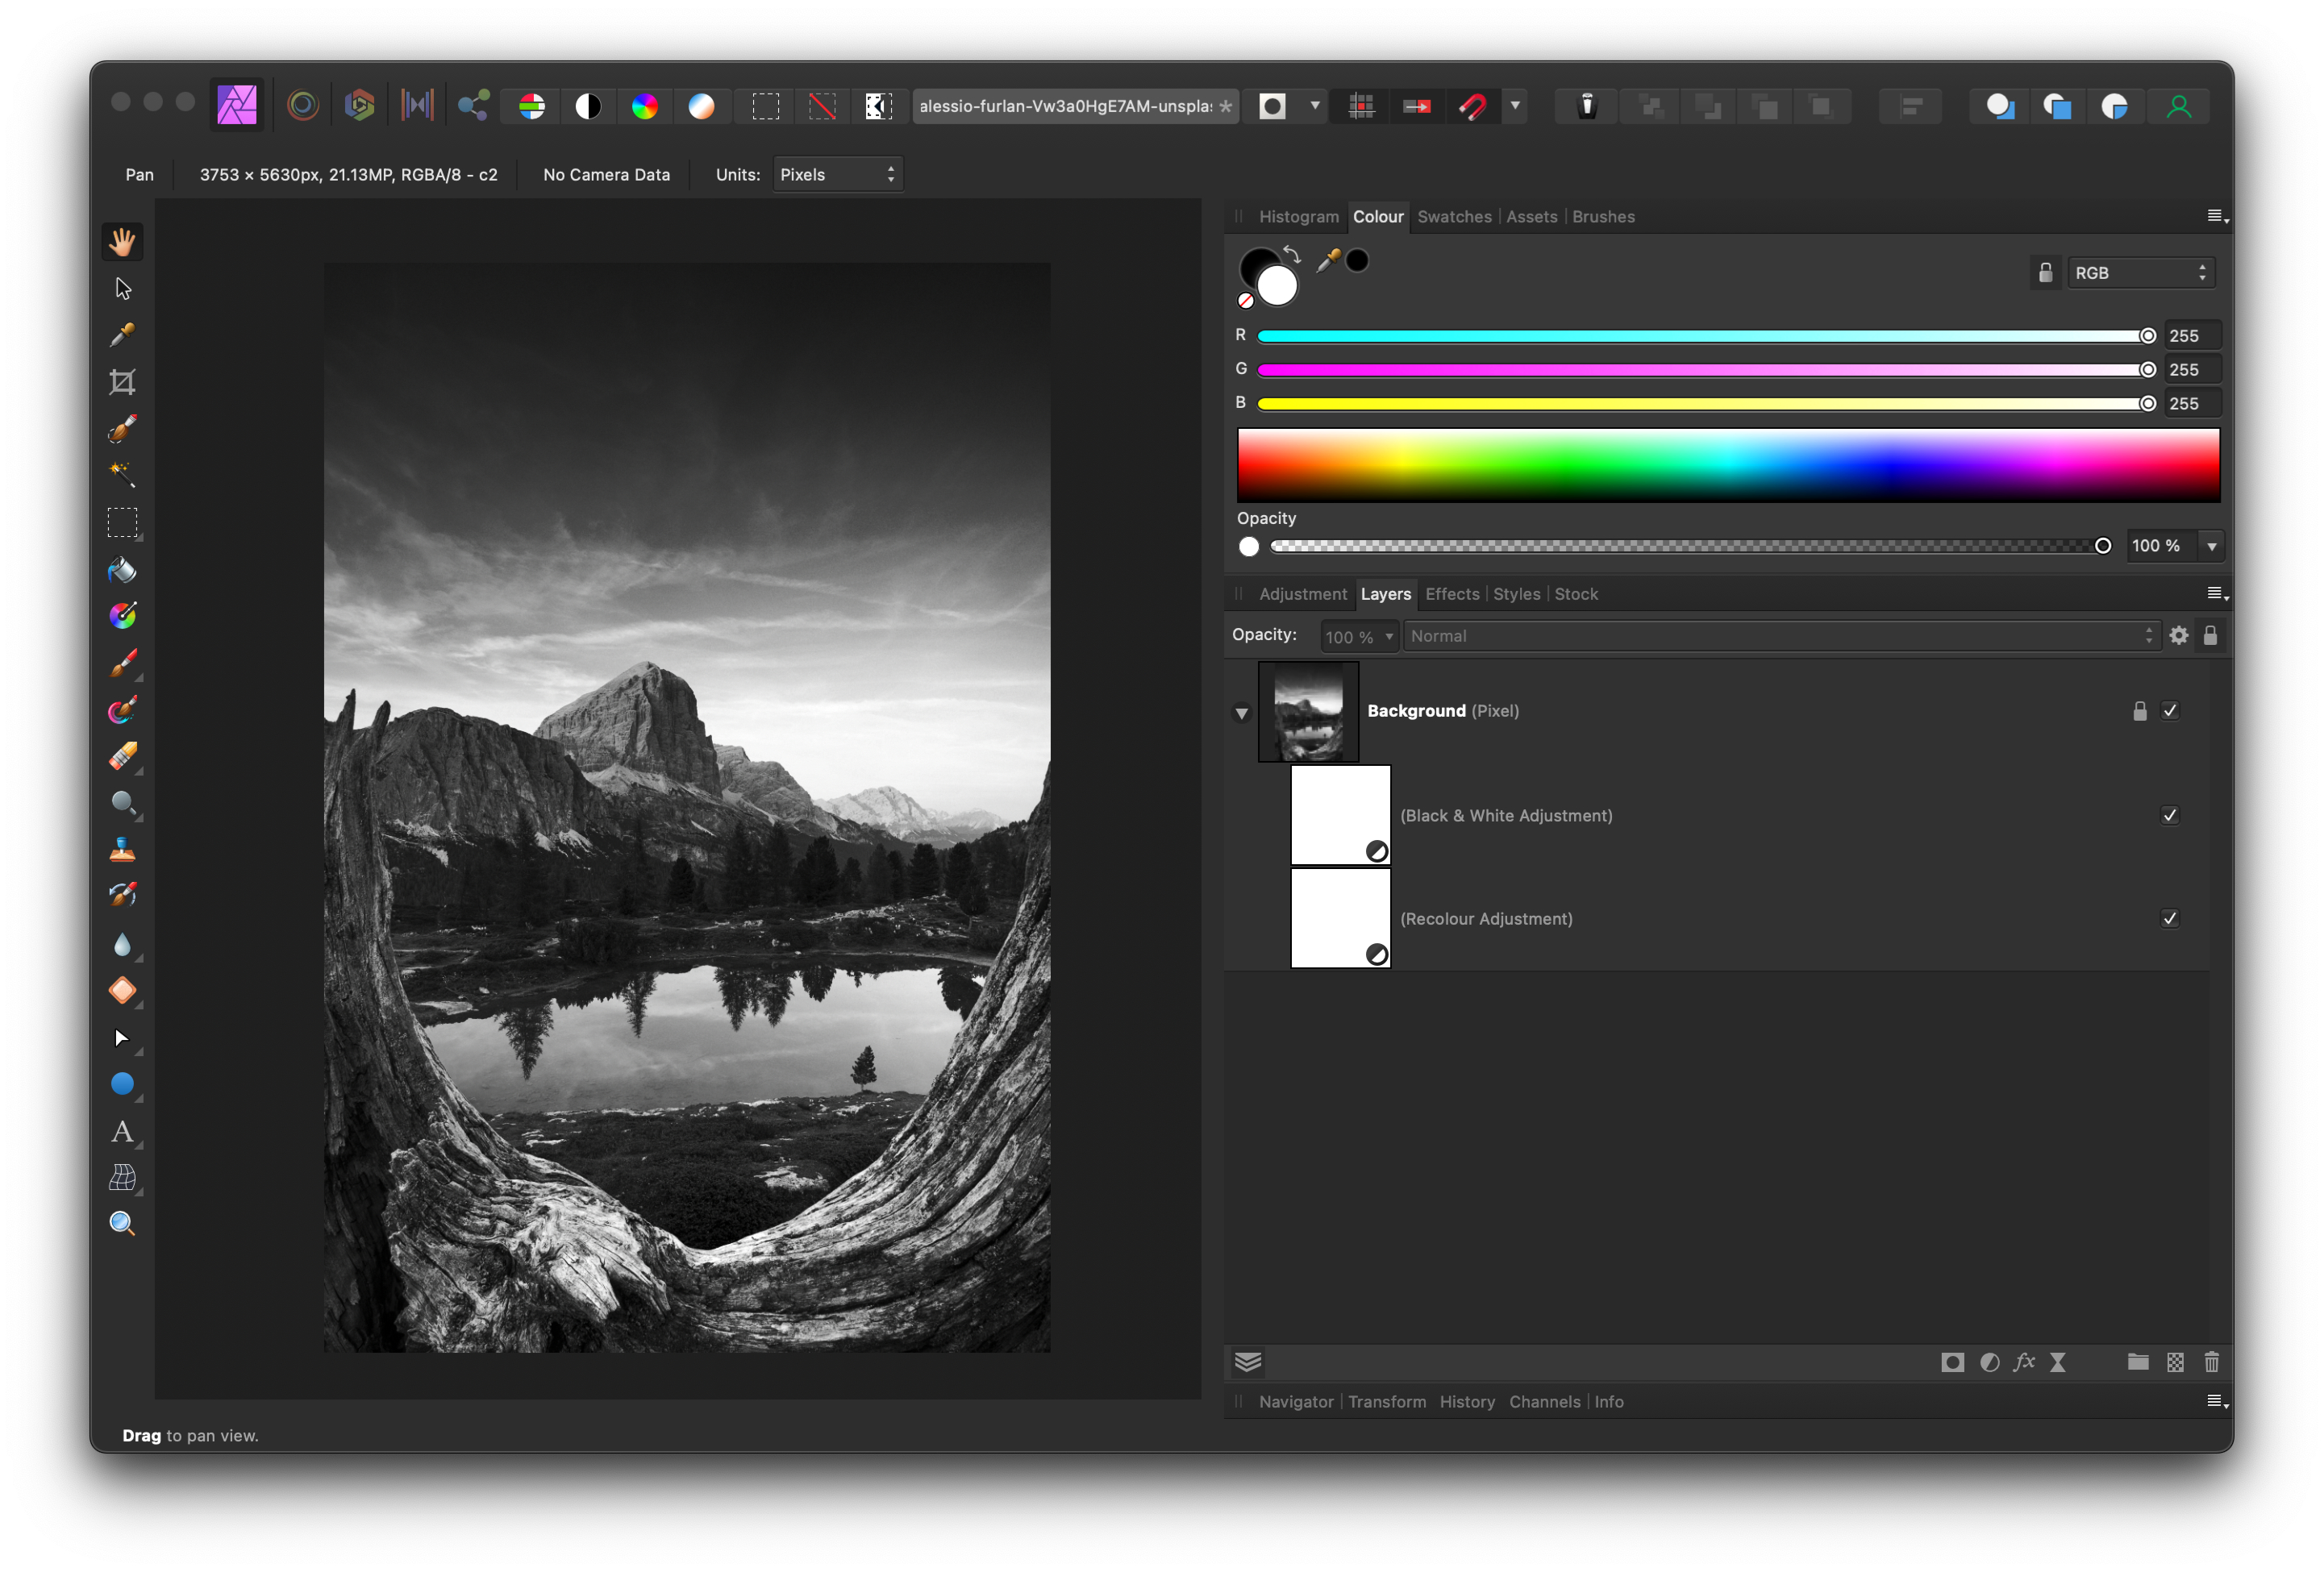
Task: Switch to Liquify Persona
Action: (x=303, y=106)
